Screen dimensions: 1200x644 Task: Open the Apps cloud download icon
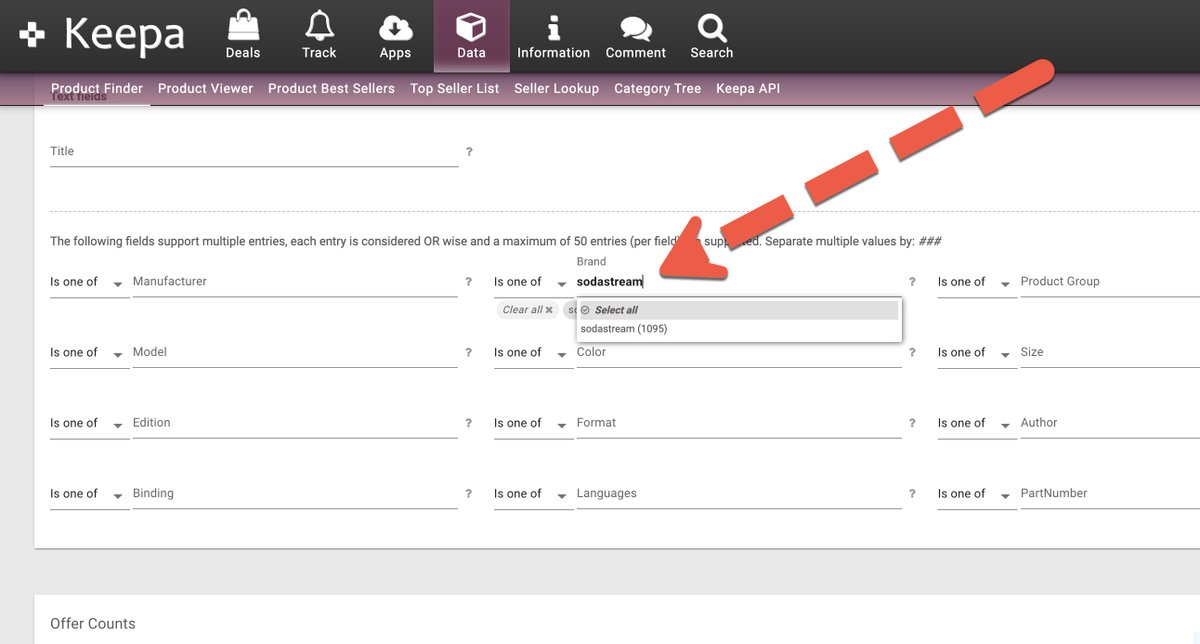(x=395, y=27)
